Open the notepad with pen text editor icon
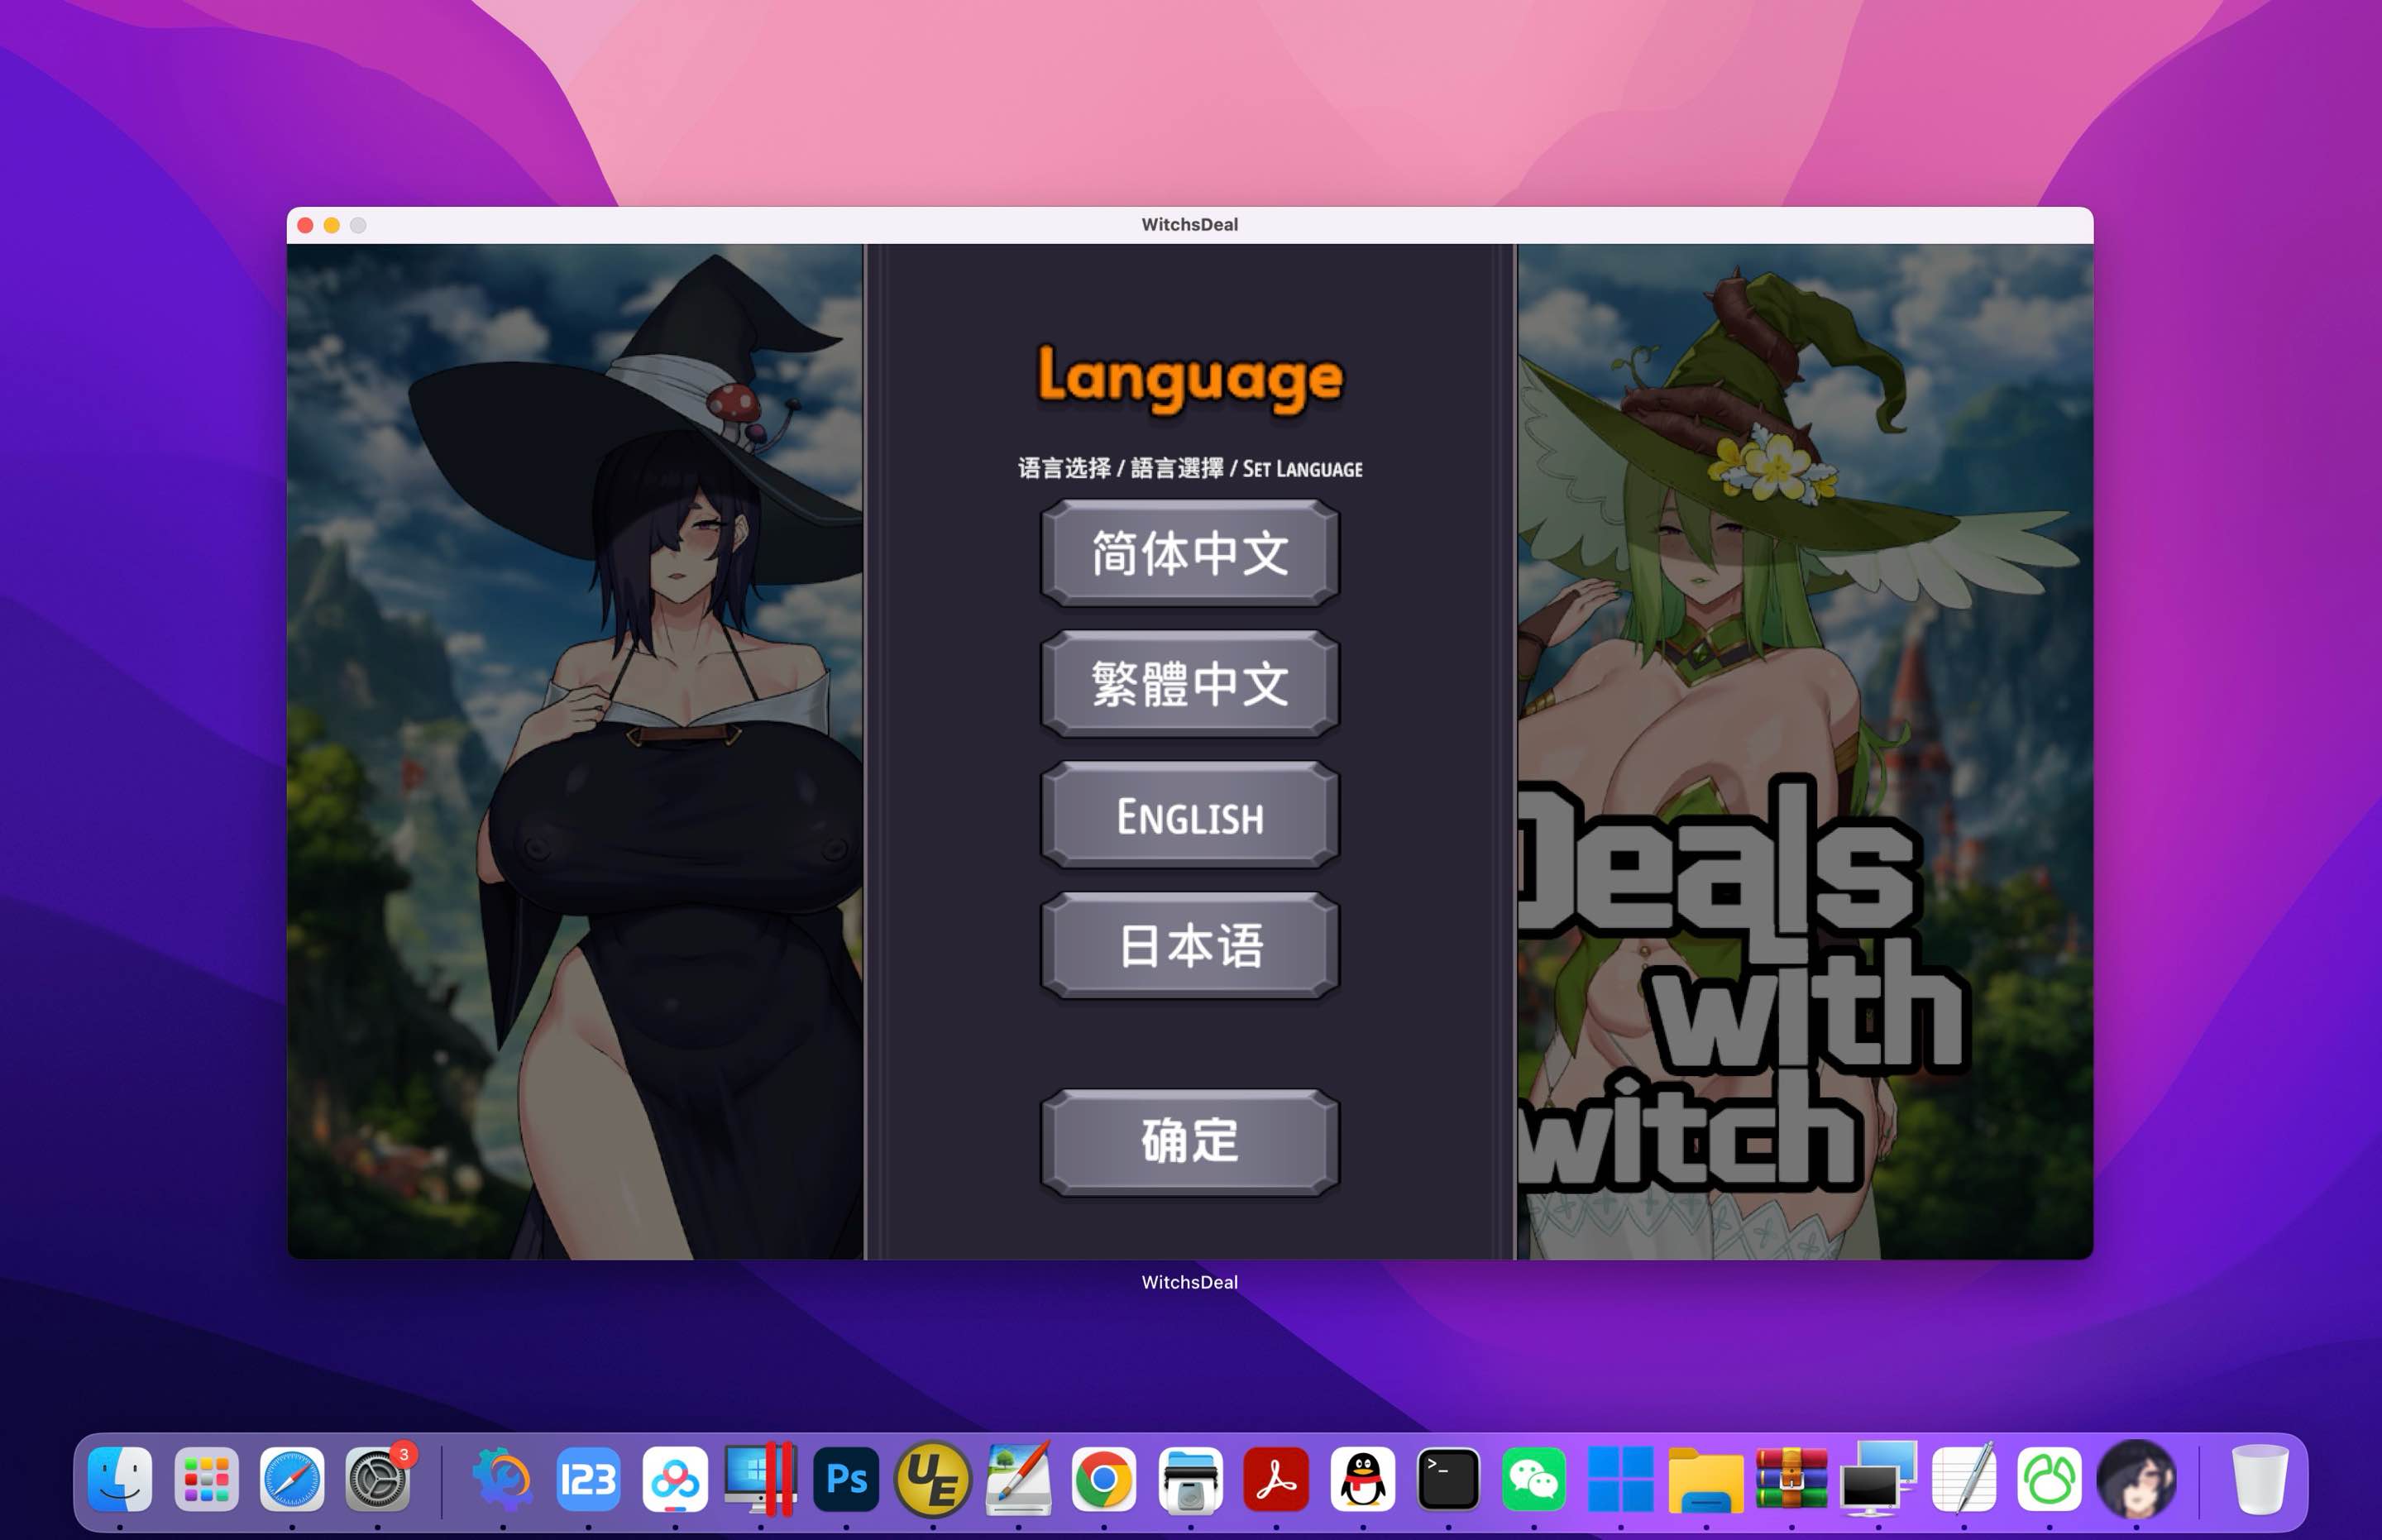The width and height of the screenshot is (2382, 1540). [x=1964, y=1479]
